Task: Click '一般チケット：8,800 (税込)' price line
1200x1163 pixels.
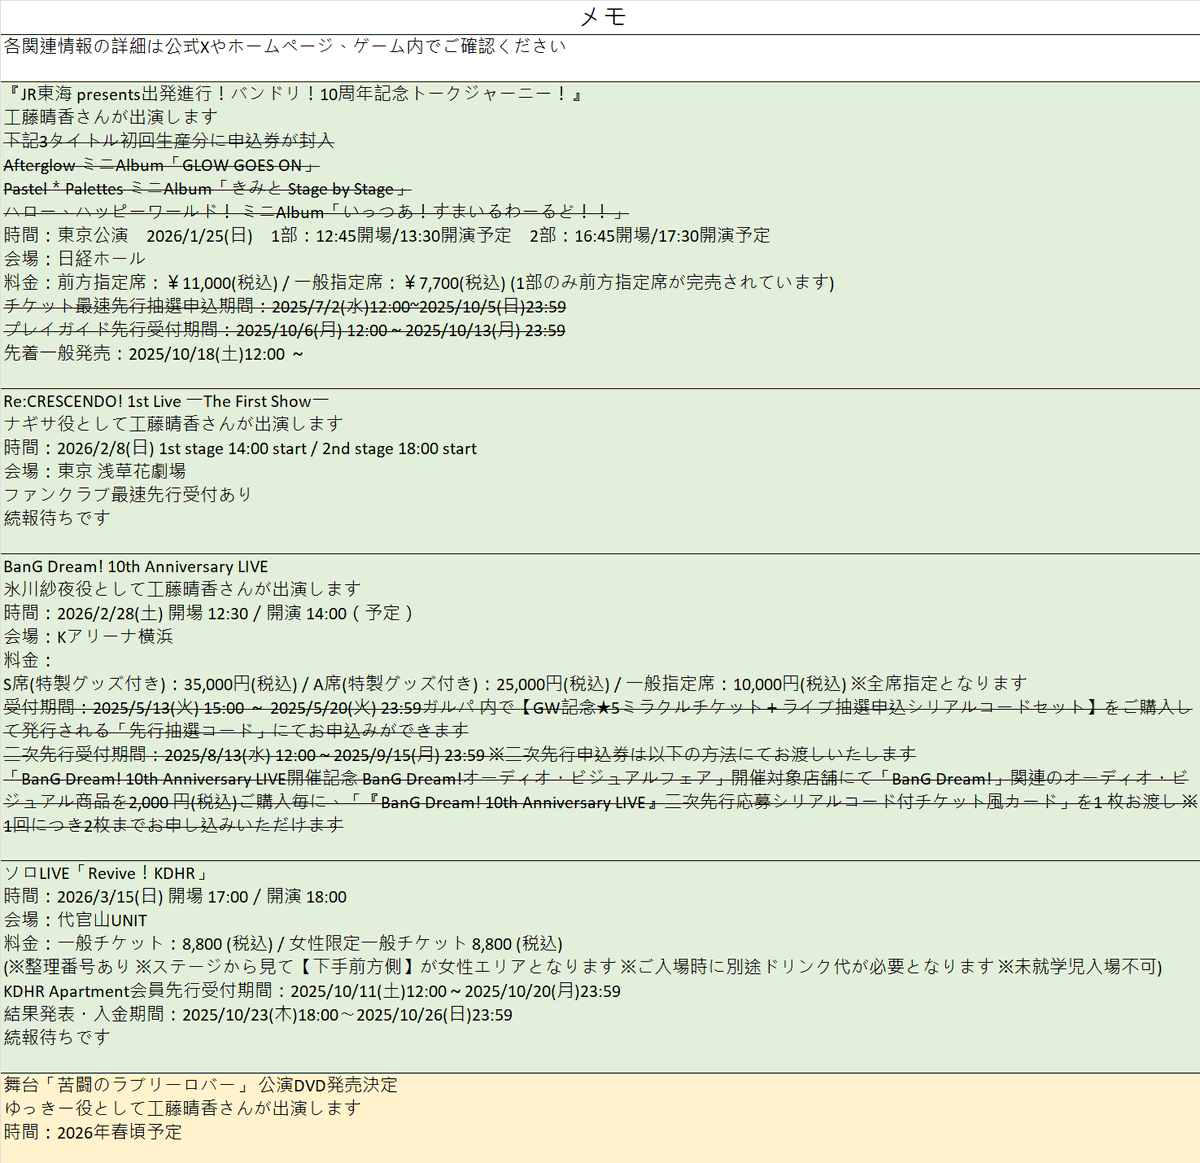Action: (x=283, y=944)
